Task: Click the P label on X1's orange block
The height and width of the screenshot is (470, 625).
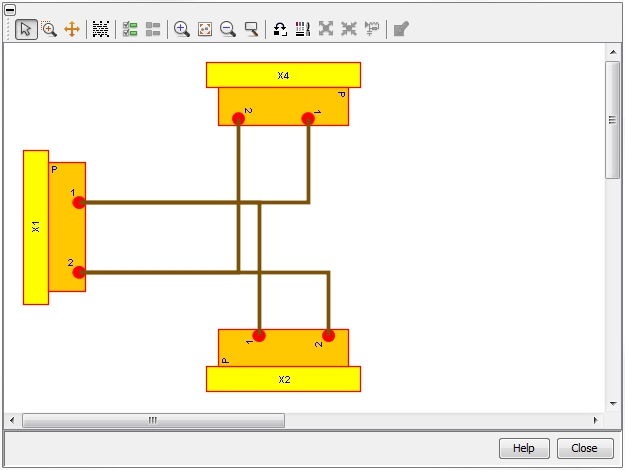Action: 55,169
